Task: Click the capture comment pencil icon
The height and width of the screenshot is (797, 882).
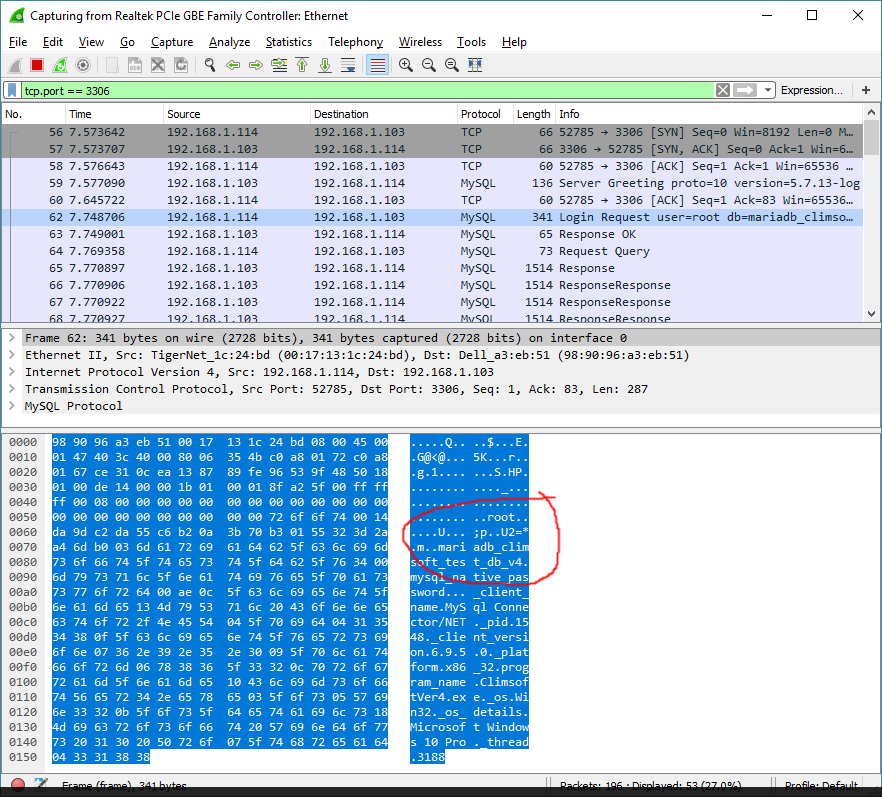Action: 39,785
